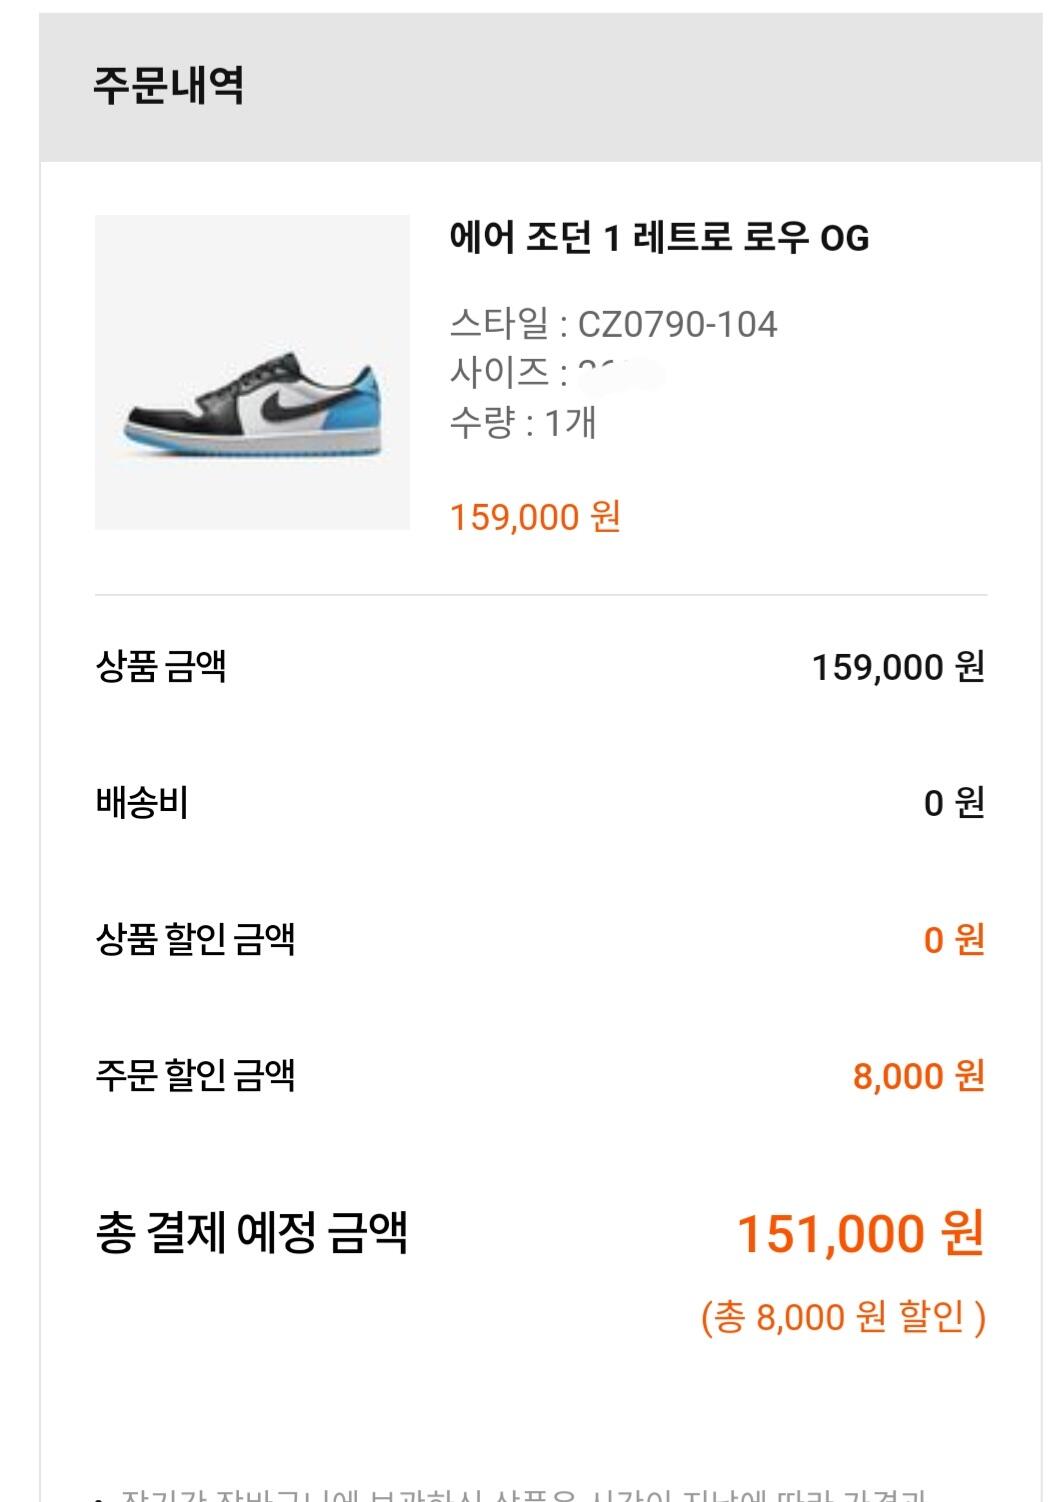This screenshot has height=1502, width=1052.
Task: Select the 상품 할인 금액 label
Action: point(195,939)
